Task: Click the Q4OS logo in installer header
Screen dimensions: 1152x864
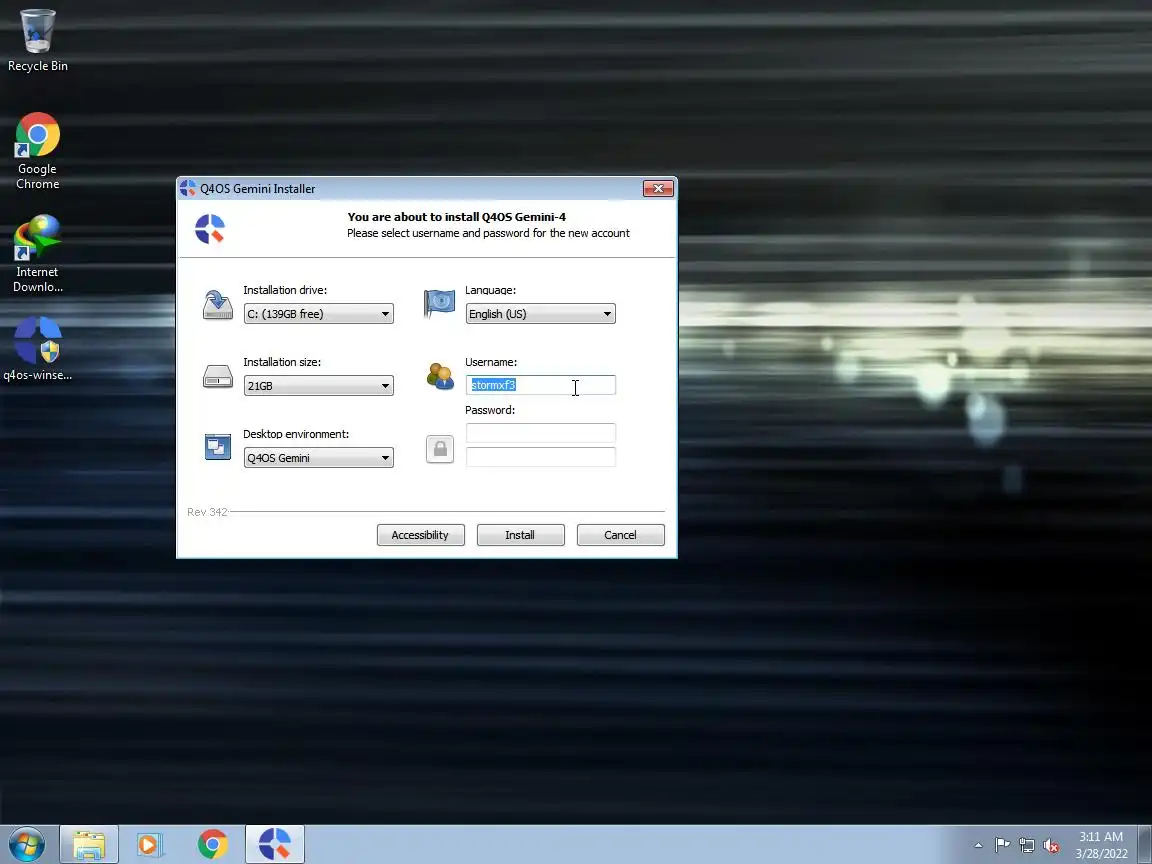Action: (209, 228)
